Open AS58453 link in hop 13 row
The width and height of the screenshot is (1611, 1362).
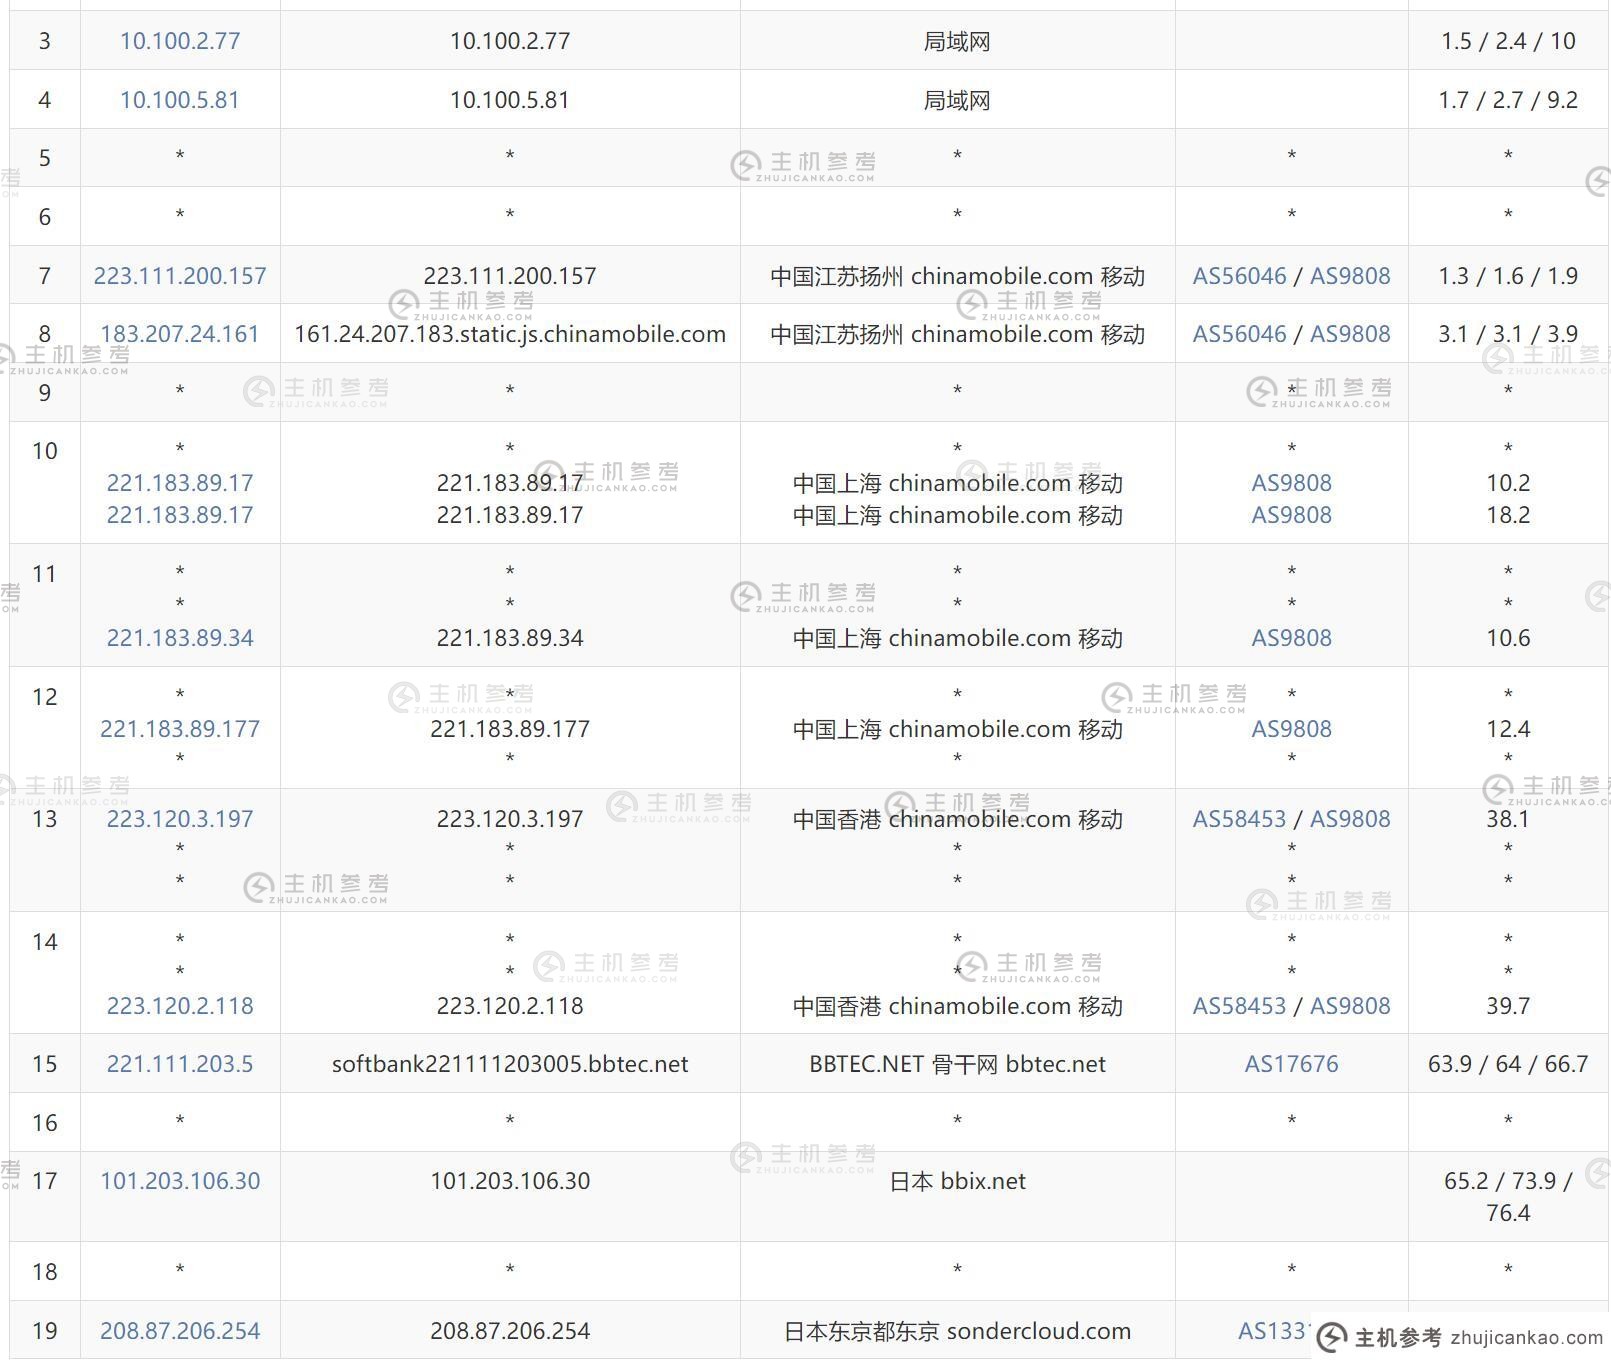1239,819
